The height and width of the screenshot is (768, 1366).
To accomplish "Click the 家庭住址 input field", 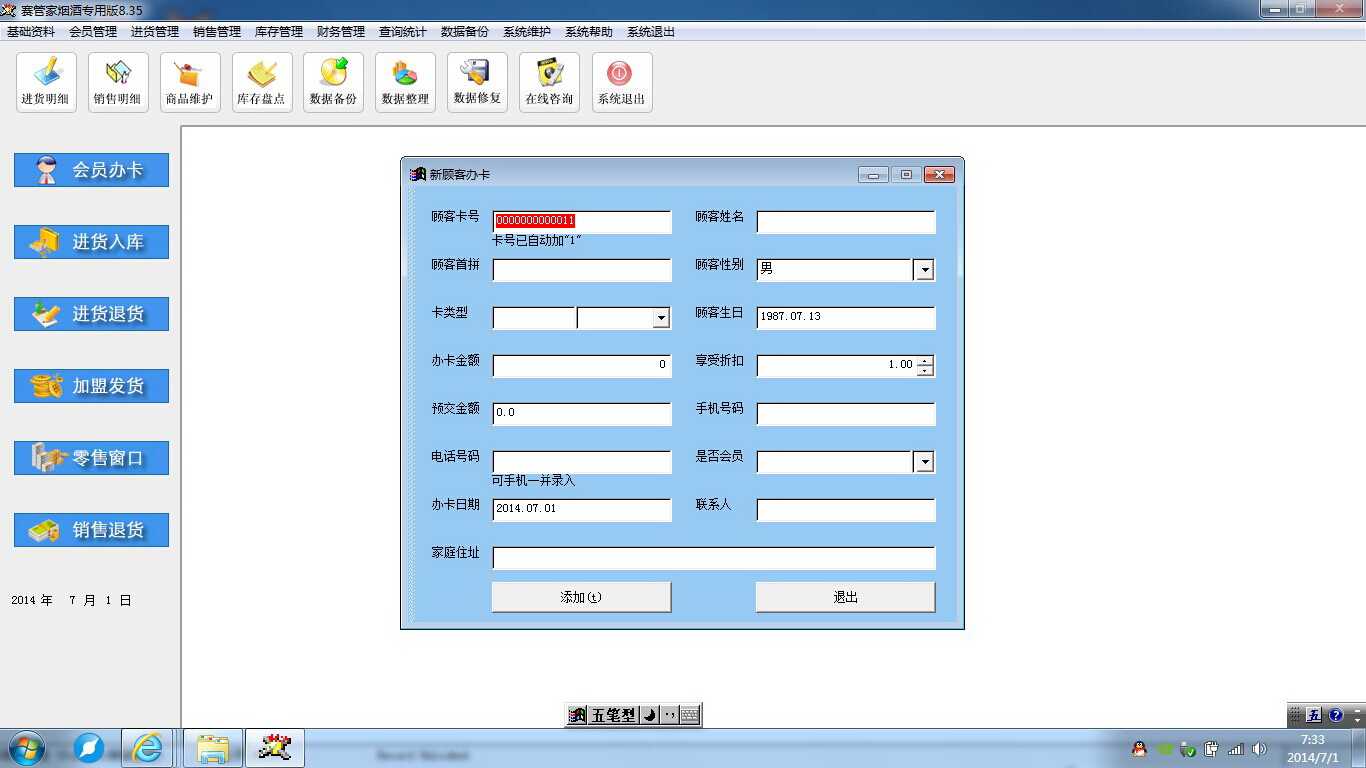I will pos(714,558).
